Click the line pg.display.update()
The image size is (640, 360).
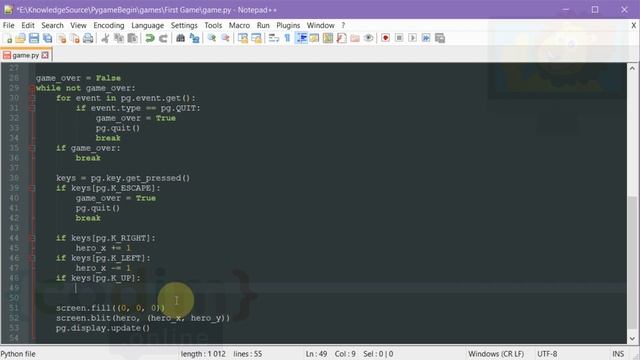103,328
